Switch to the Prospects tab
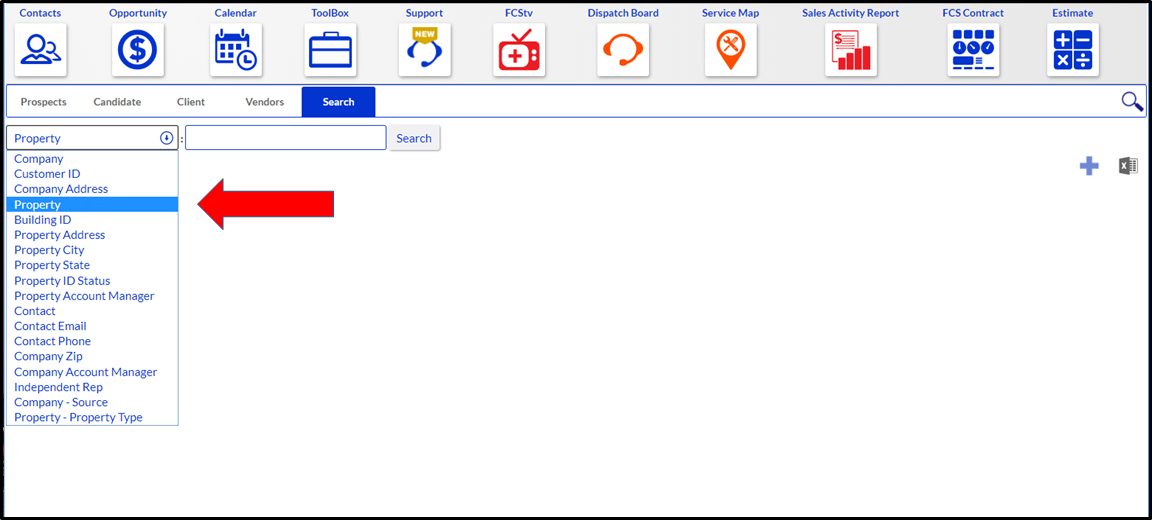Viewport: 1152px width, 520px height. pos(43,102)
